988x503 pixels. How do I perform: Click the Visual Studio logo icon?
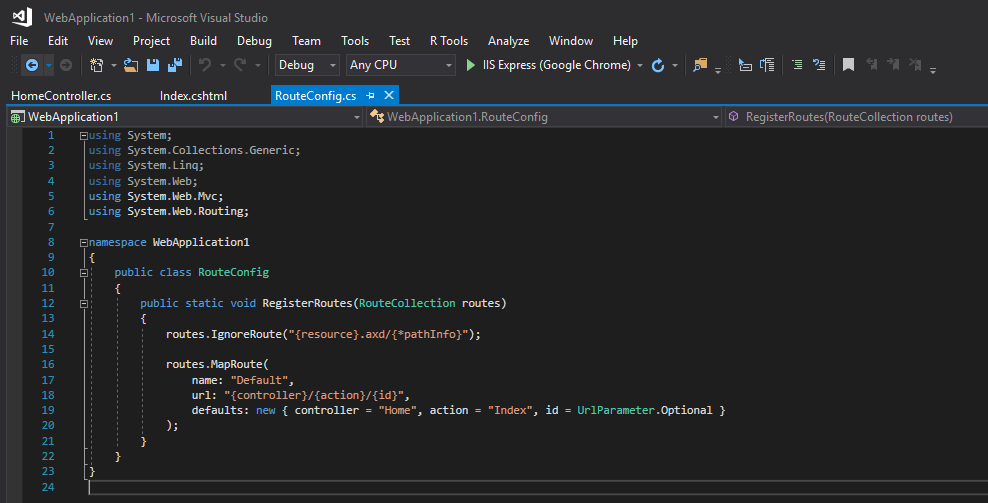coord(22,17)
